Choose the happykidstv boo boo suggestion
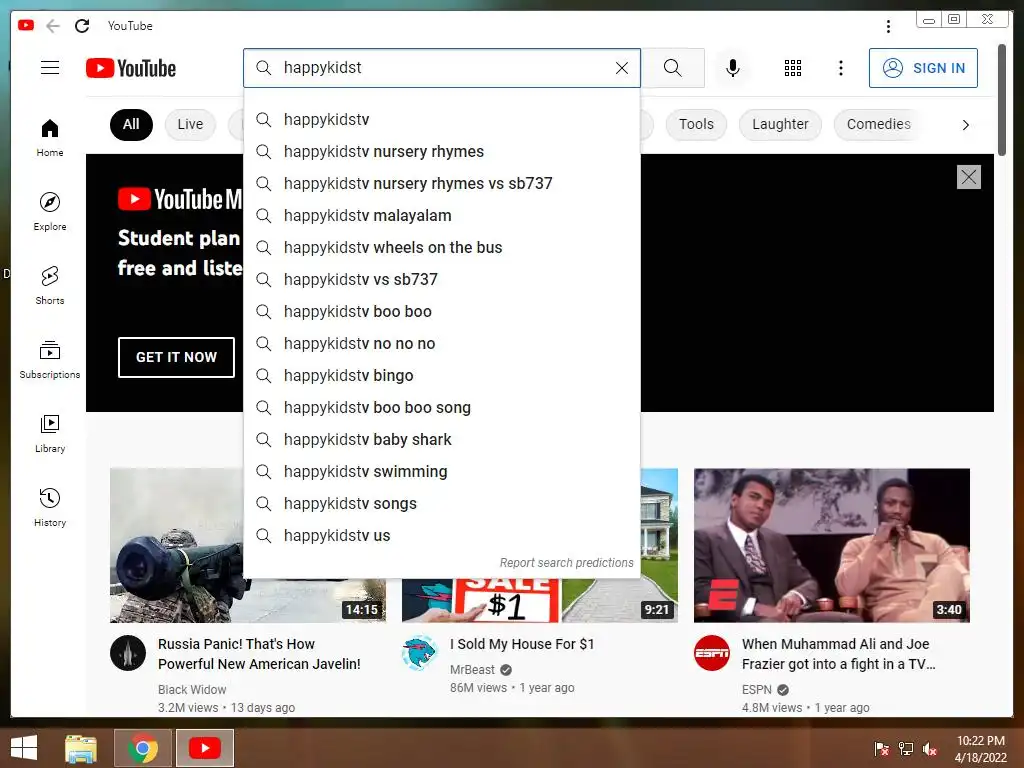Viewport: 1024px width, 768px height. (x=441, y=312)
